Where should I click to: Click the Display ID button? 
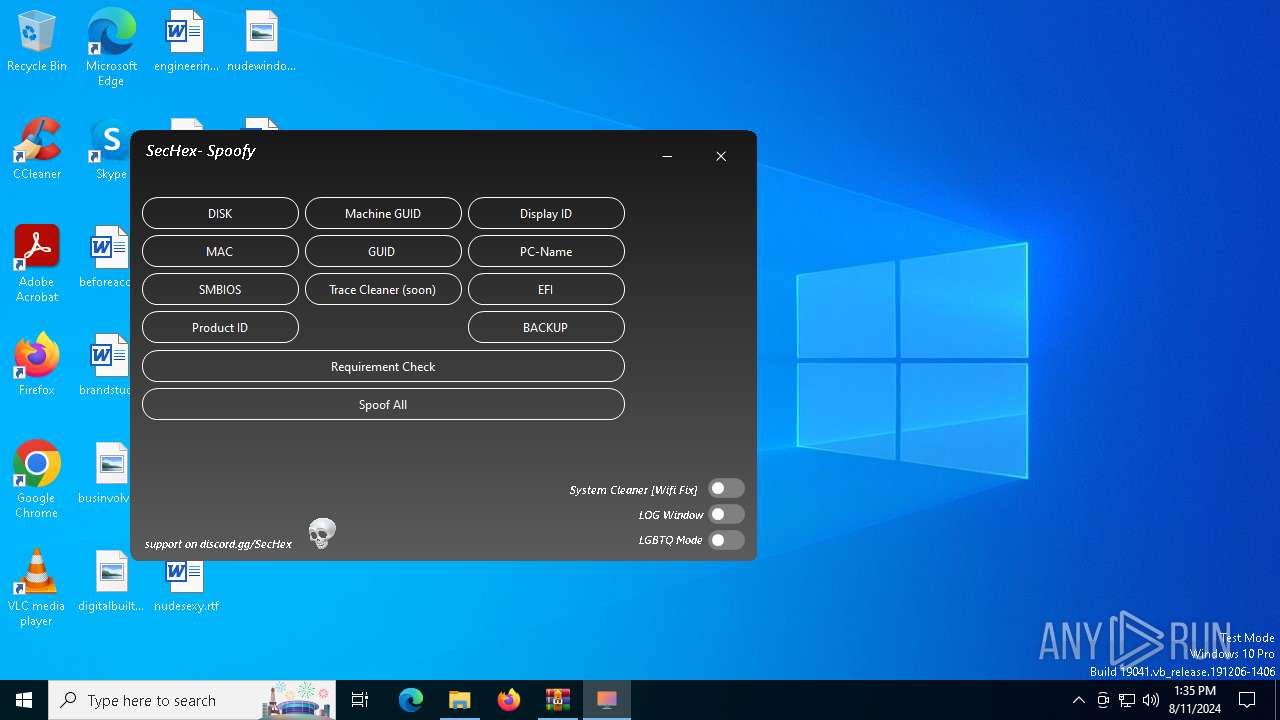(546, 213)
